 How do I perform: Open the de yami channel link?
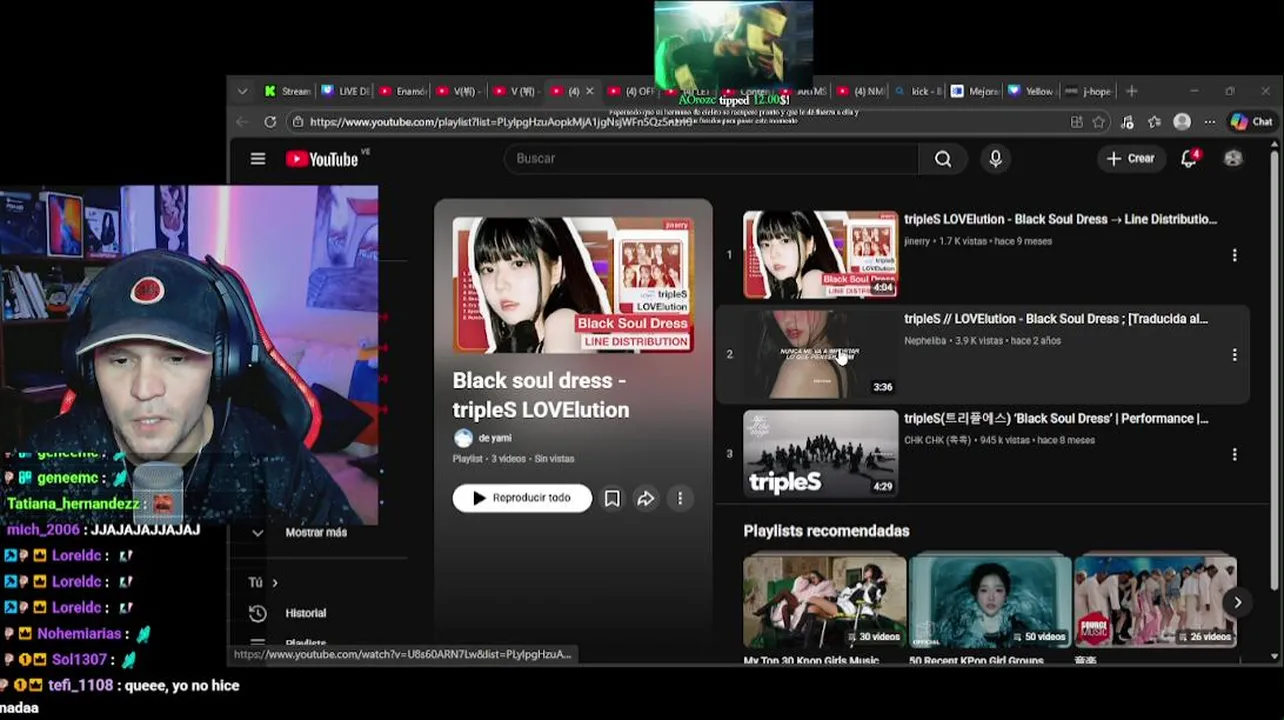[495, 438]
